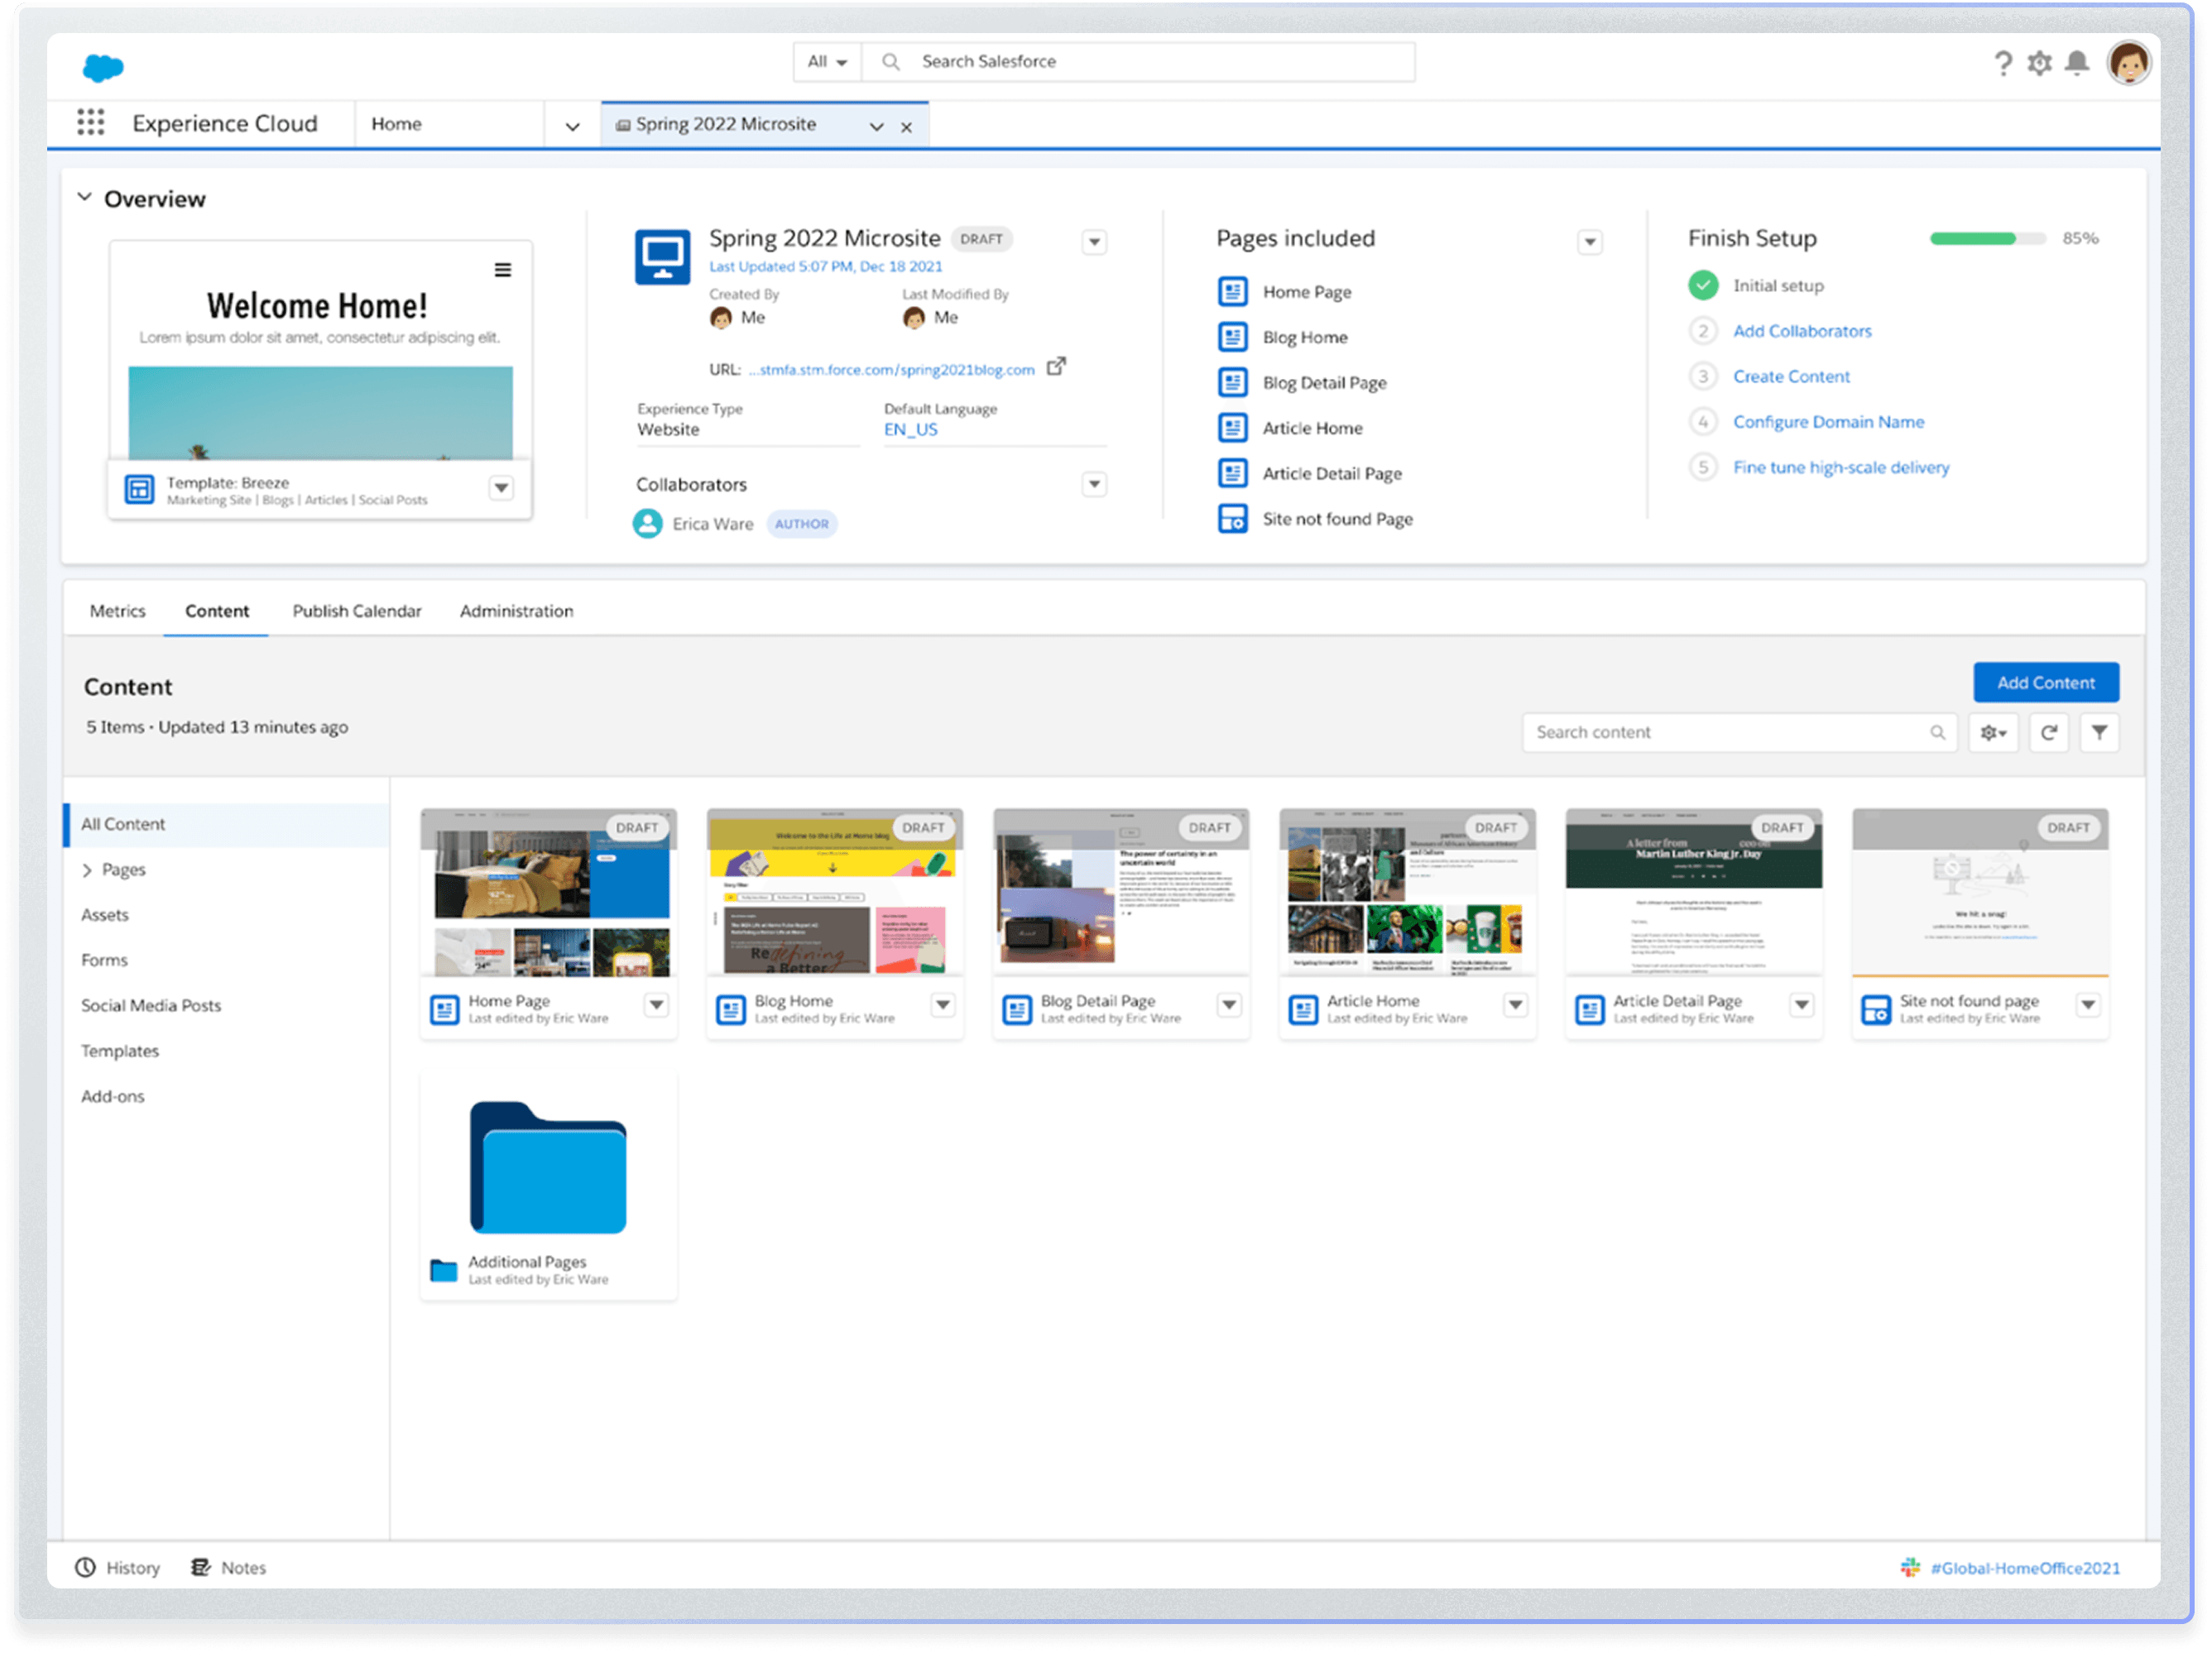The image size is (2212, 1653).
Task: Click the notifications bell icon
Action: click(x=2077, y=63)
